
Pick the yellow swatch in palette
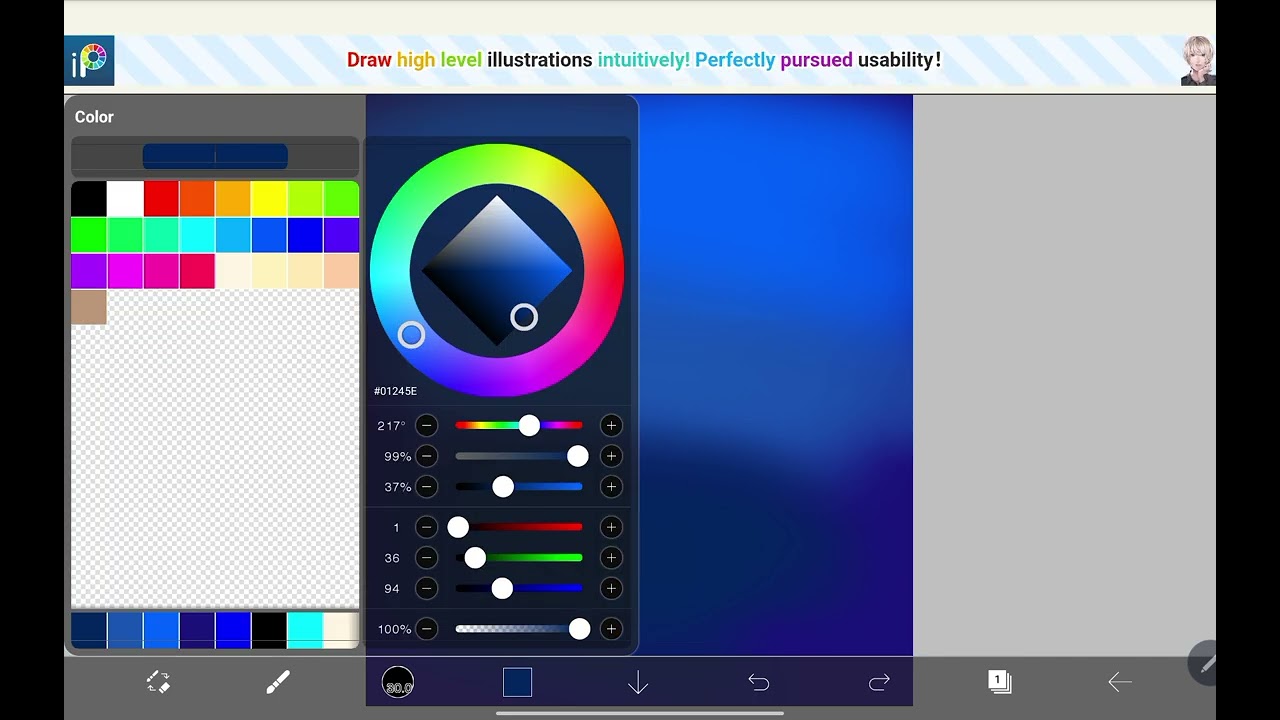pos(269,199)
